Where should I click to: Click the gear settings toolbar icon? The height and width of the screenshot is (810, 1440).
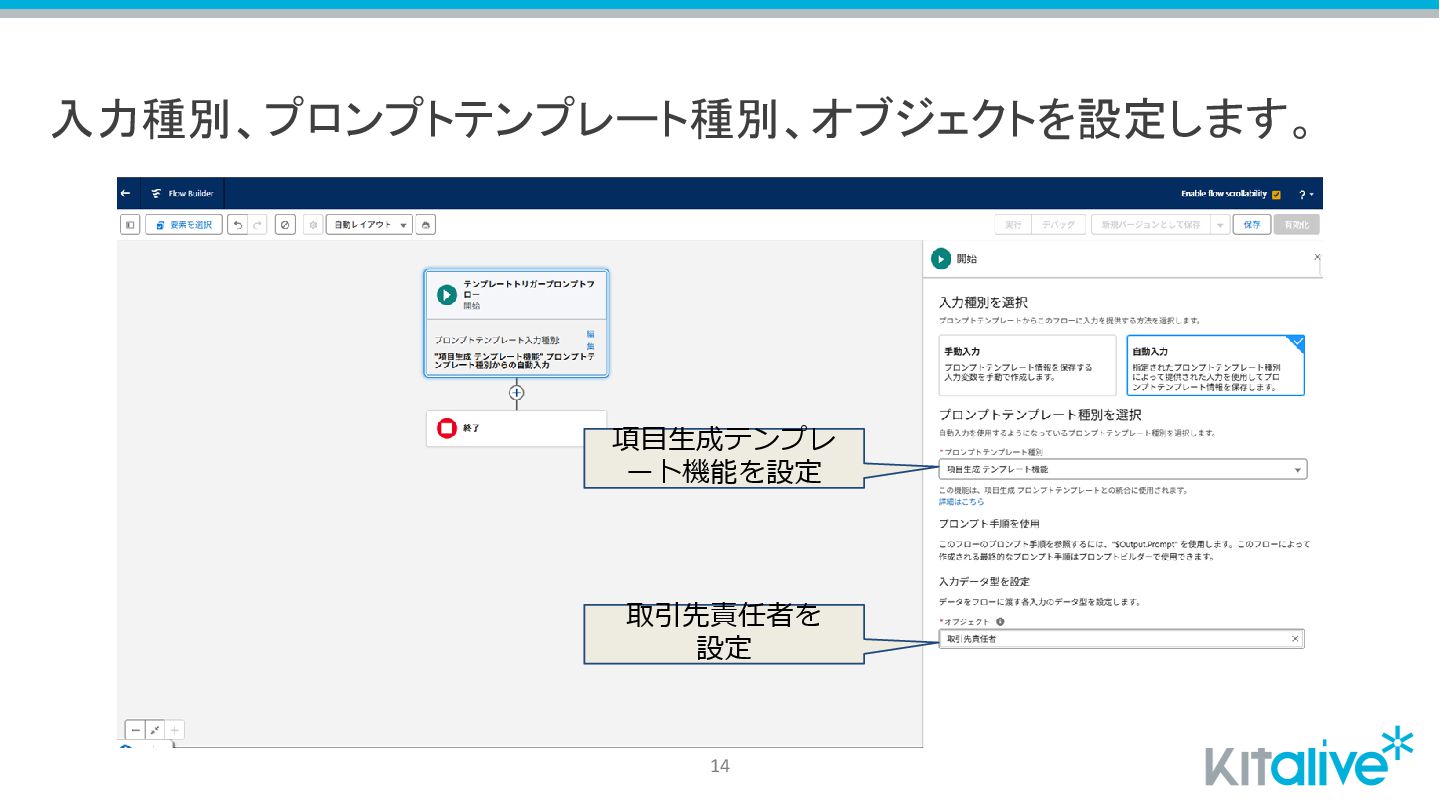tap(313, 225)
